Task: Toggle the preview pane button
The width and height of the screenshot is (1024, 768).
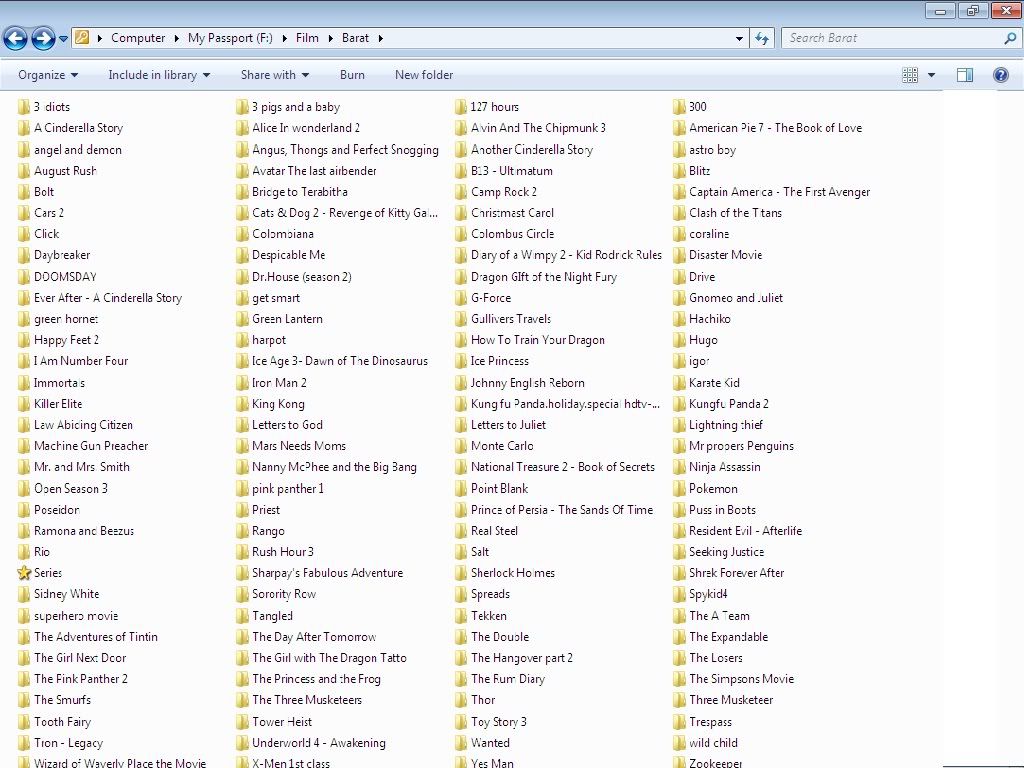Action: pos(965,75)
